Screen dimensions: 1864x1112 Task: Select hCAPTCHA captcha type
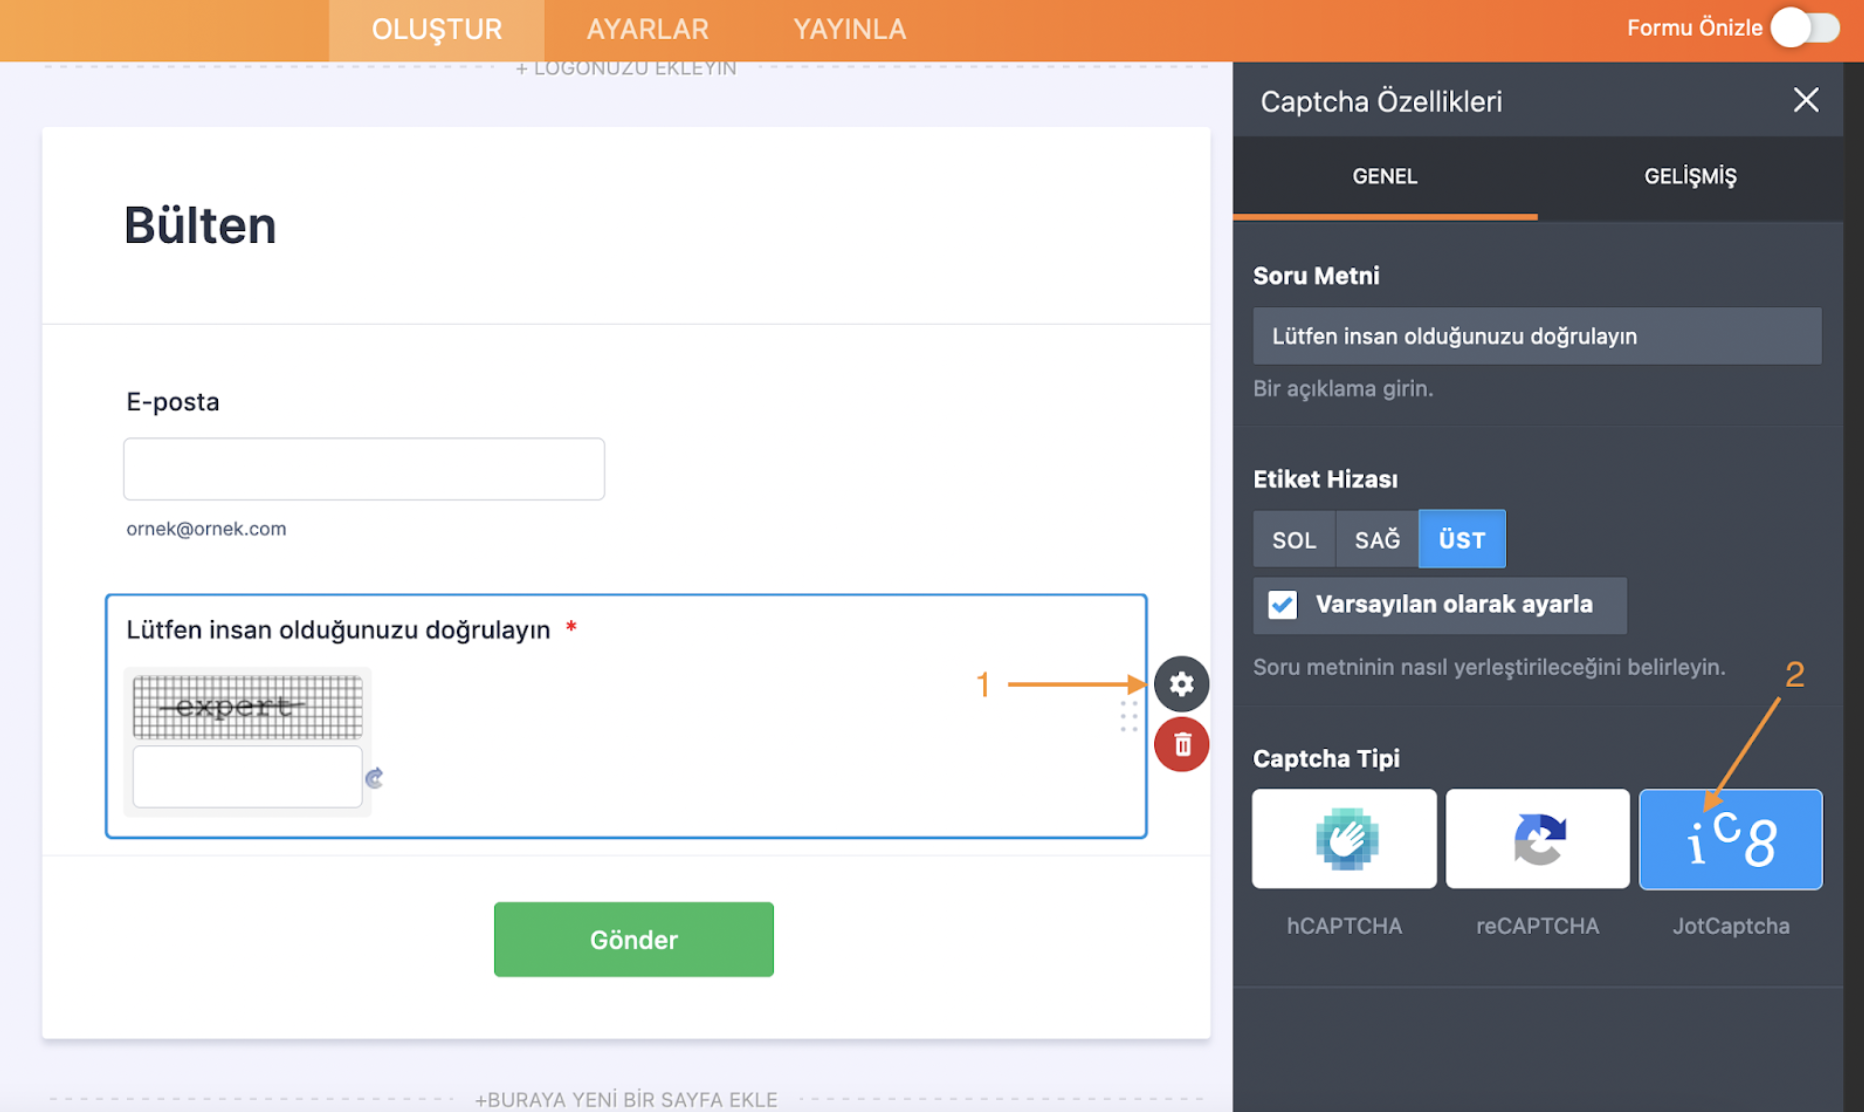1344,839
